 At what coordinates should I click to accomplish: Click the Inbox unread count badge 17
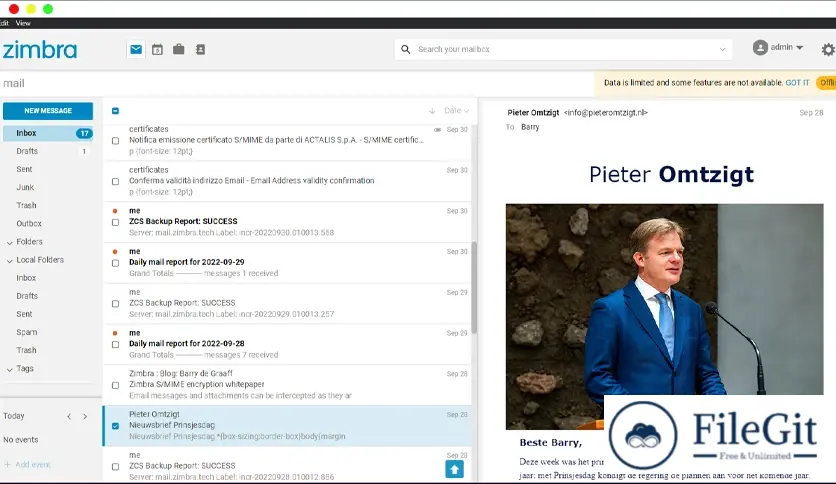coord(84,133)
